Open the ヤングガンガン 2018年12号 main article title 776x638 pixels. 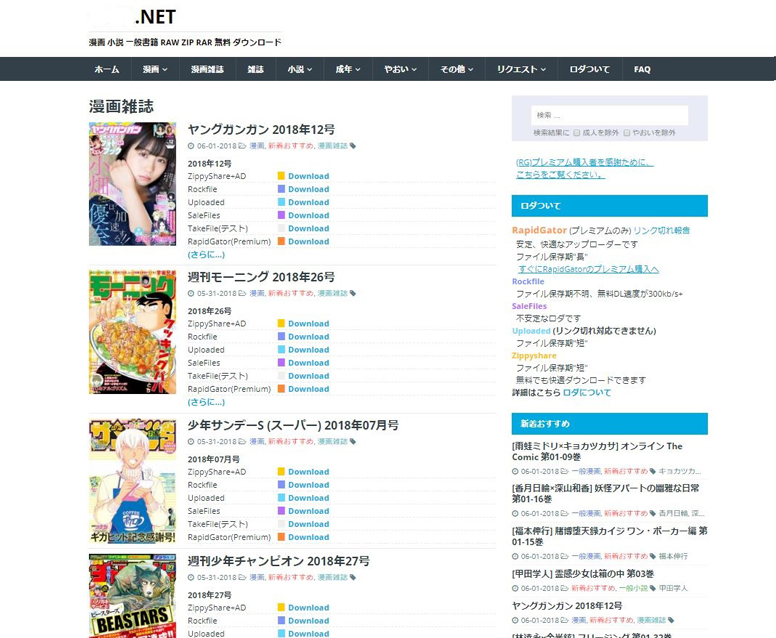pyautogui.click(x=261, y=130)
